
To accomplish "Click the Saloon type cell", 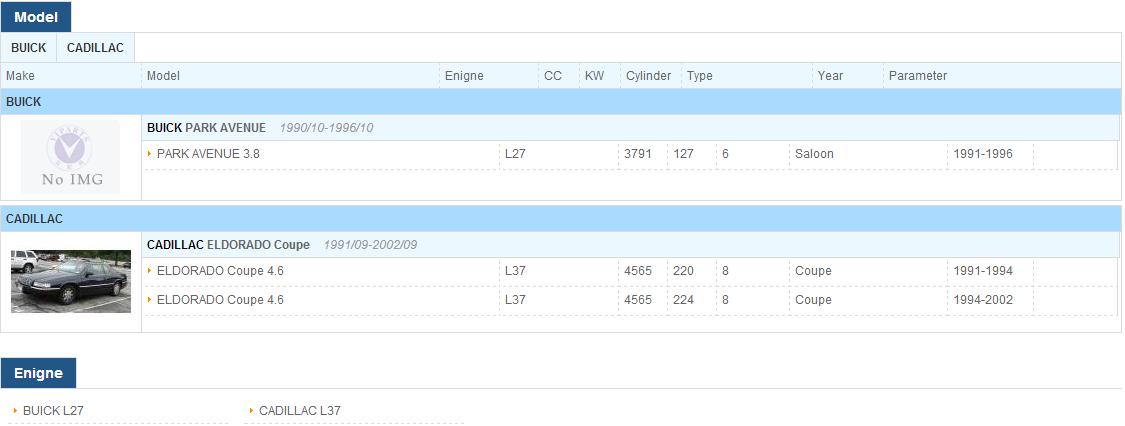I will tap(814, 153).
